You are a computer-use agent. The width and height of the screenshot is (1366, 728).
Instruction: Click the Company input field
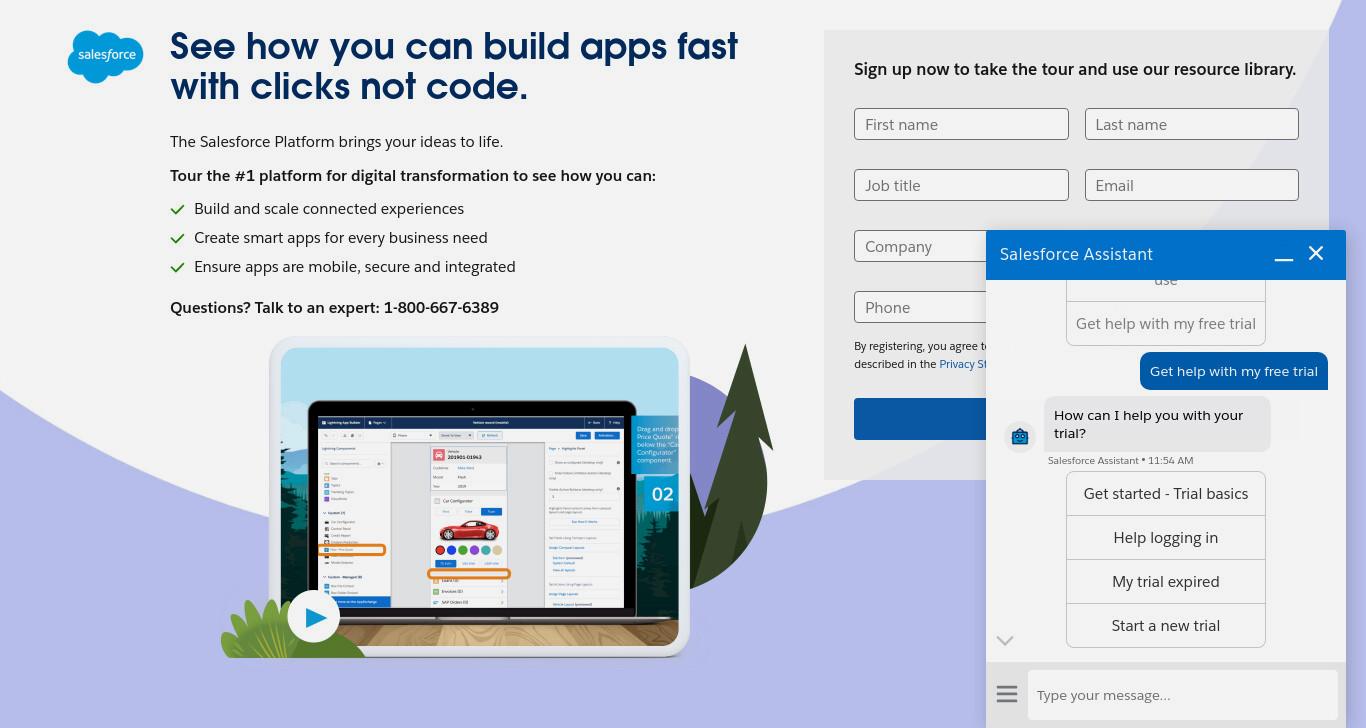click(x=920, y=246)
